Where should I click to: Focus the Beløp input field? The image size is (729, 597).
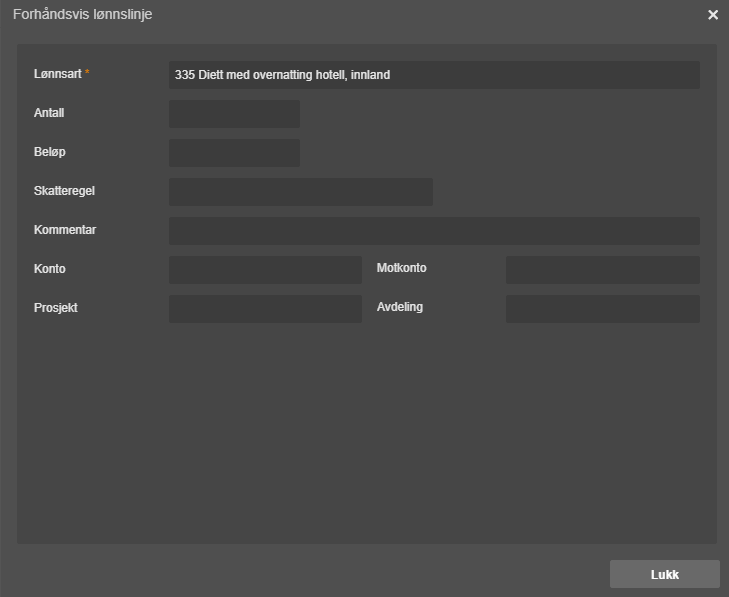click(234, 153)
